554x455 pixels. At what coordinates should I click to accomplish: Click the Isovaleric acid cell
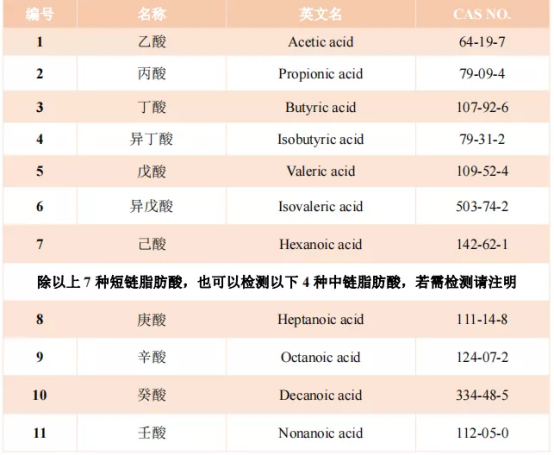pyautogui.click(x=320, y=206)
